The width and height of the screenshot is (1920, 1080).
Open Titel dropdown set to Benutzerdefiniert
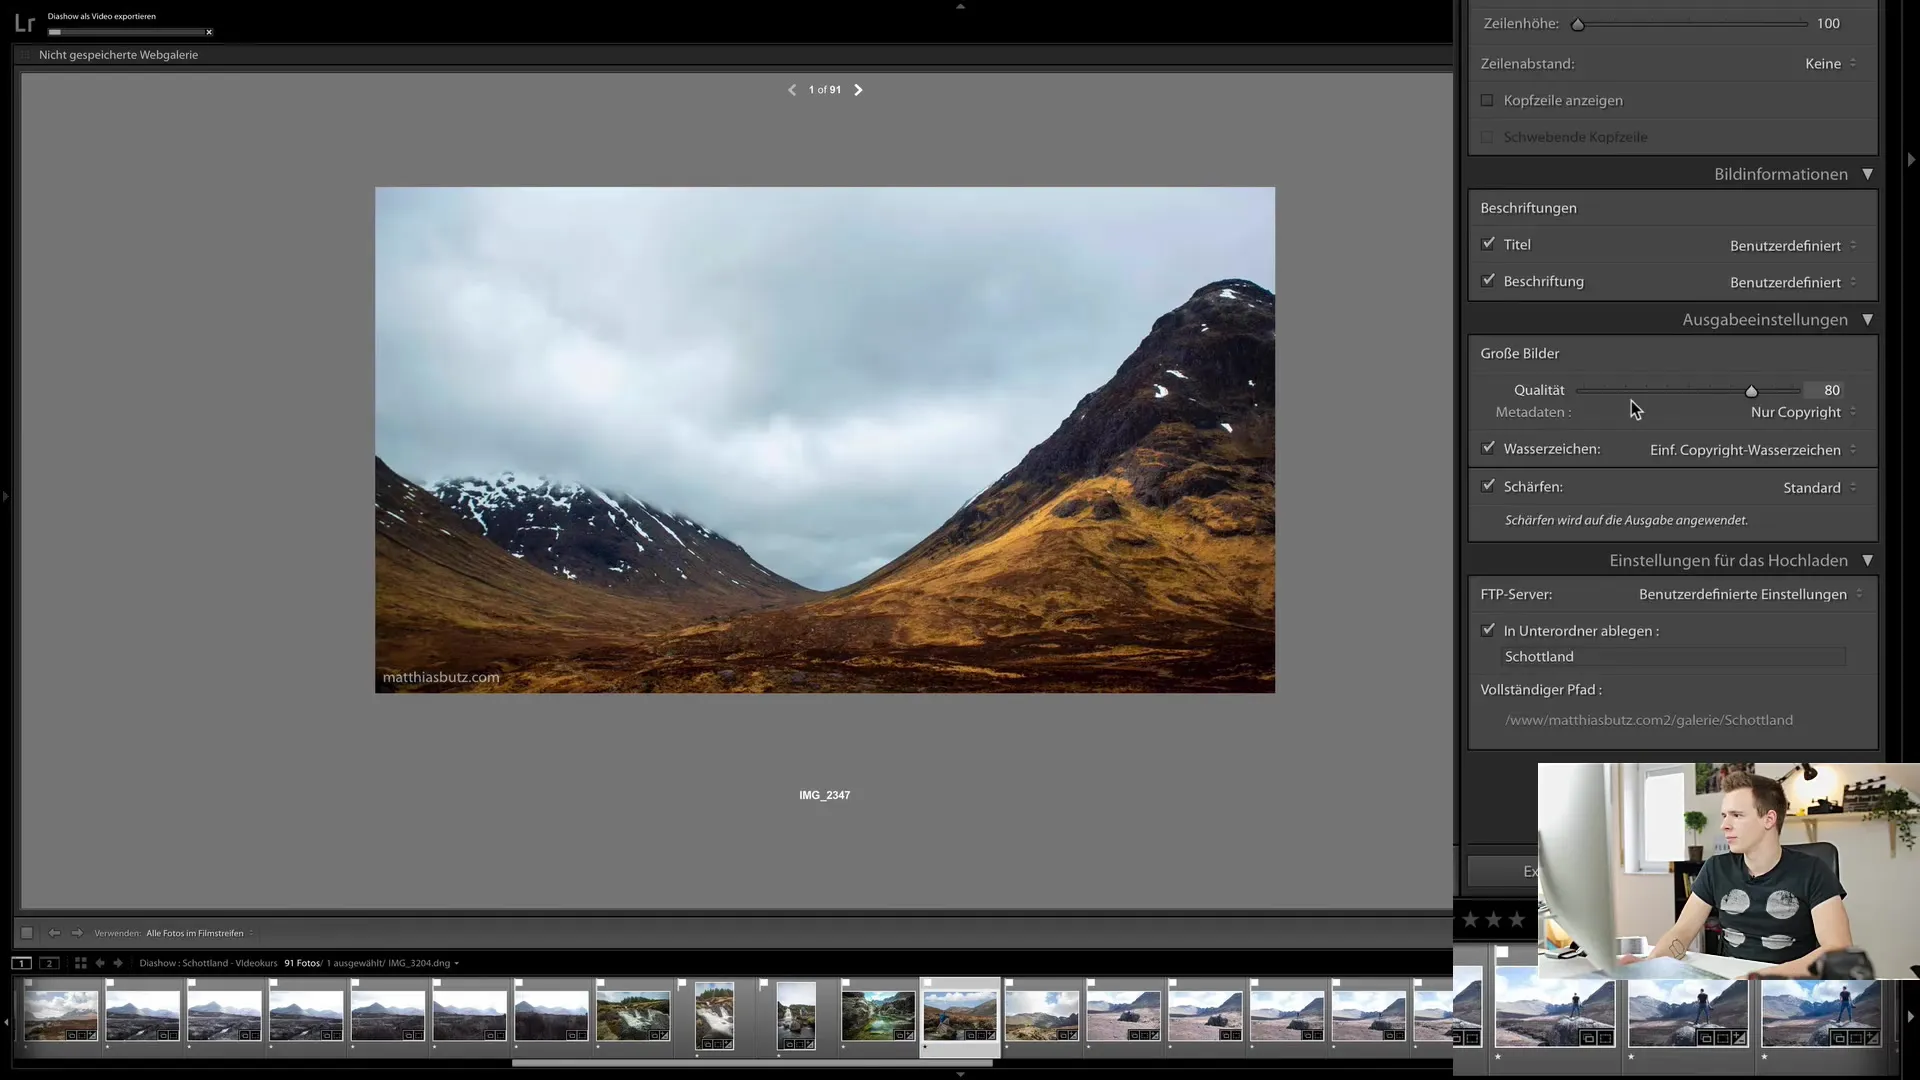(x=1789, y=245)
